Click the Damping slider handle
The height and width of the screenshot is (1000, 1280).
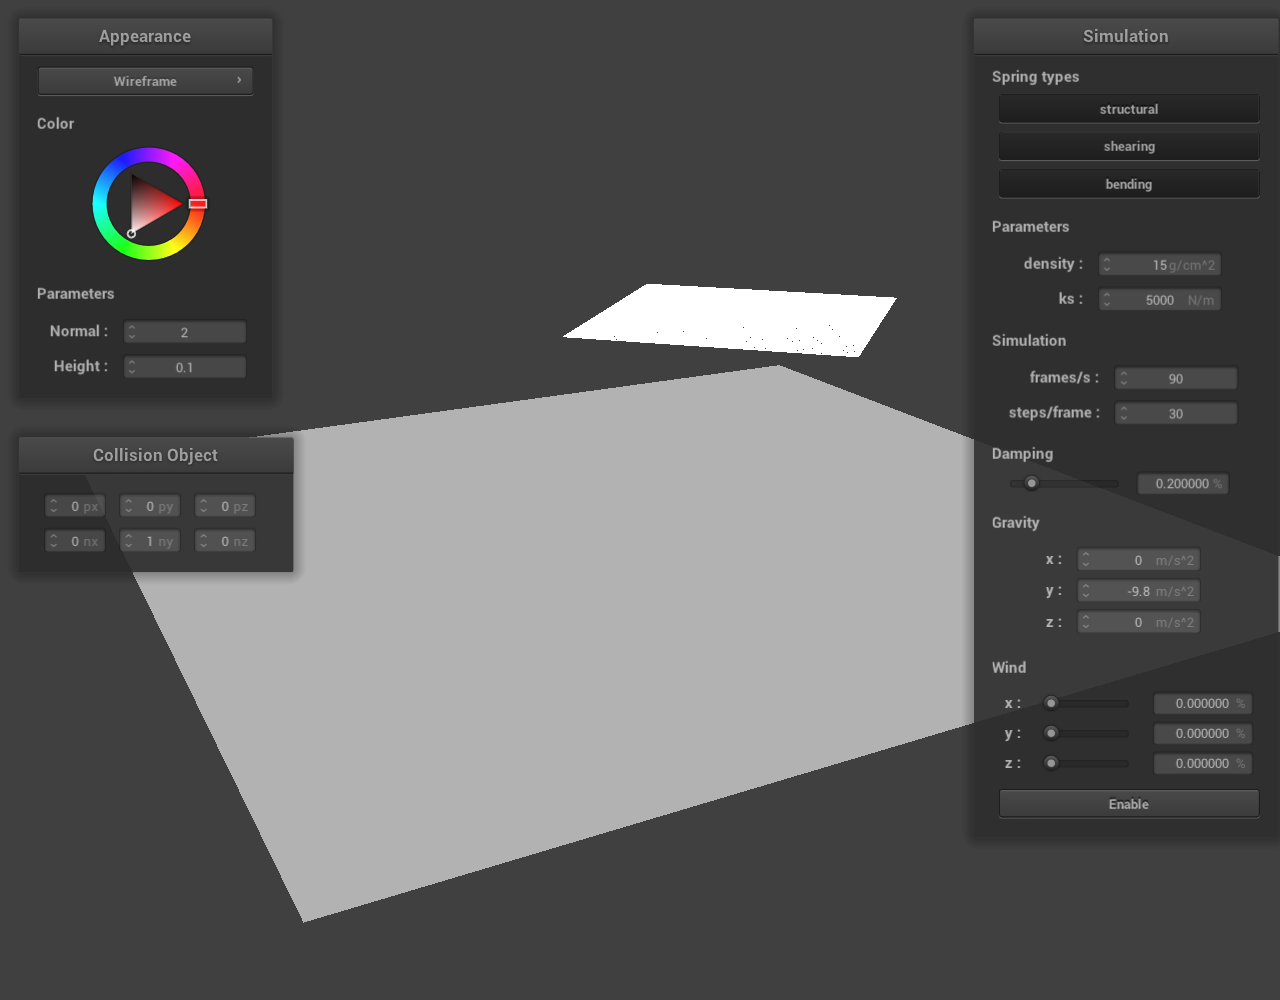(1032, 484)
